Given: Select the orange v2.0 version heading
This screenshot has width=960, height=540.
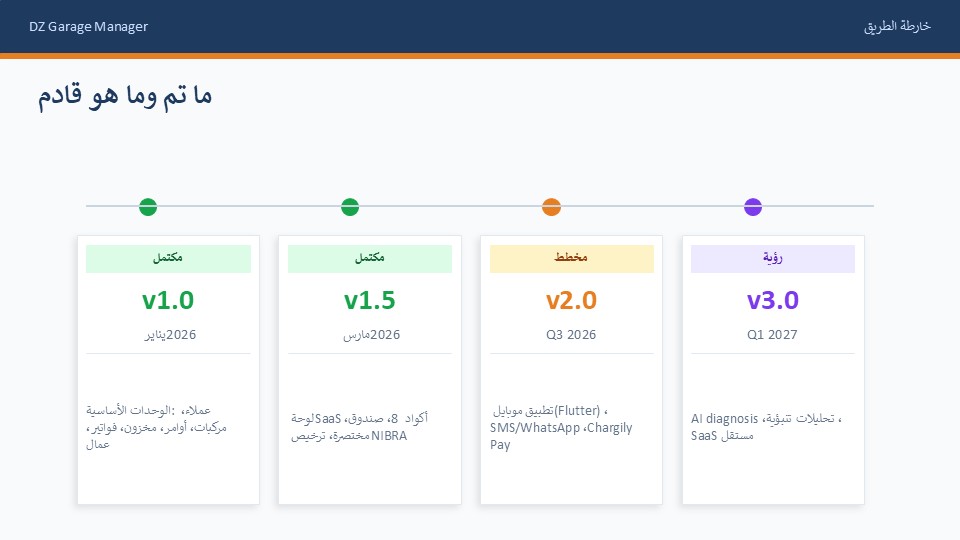Looking at the screenshot, I should (x=571, y=300).
